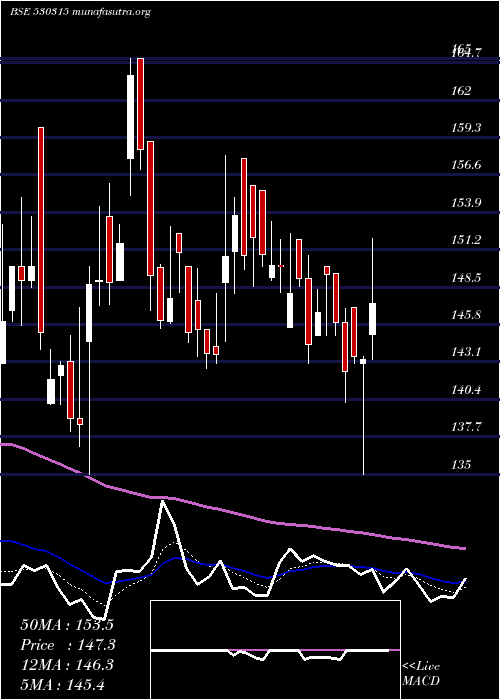Click the last white candlestick on right

pyautogui.click(x=372, y=319)
